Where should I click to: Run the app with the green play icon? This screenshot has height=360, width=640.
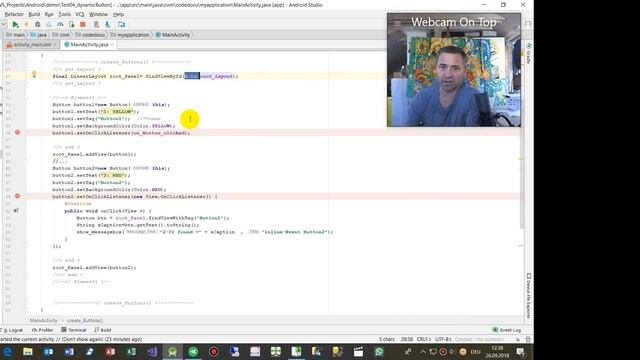[x=16, y=25]
